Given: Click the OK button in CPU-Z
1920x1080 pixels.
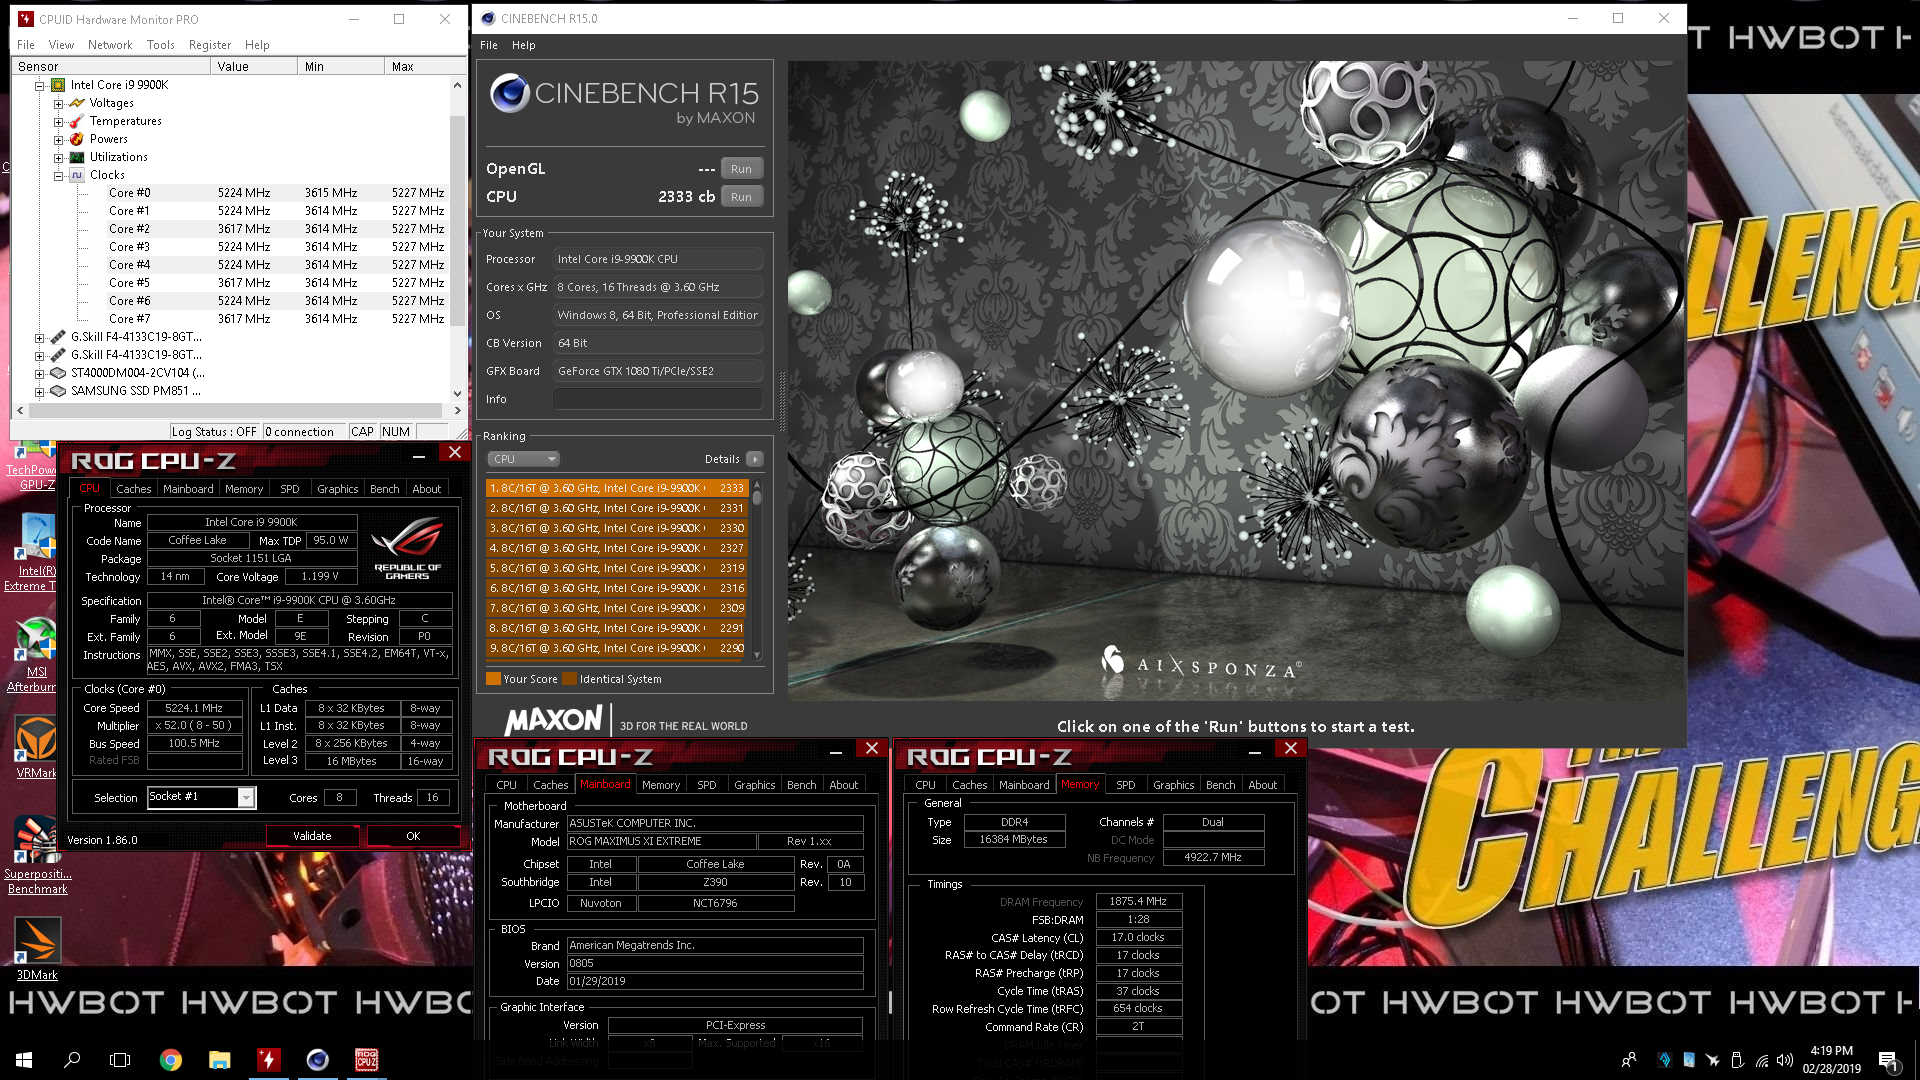Looking at the screenshot, I should pyautogui.click(x=413, y=836).
